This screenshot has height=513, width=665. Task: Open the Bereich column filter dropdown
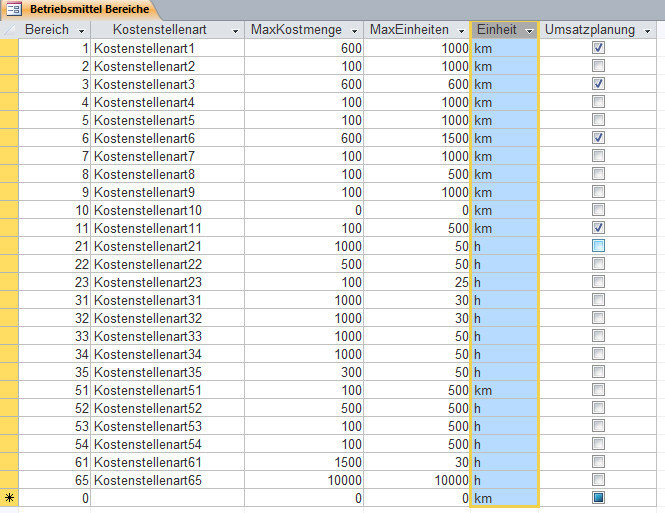coord(81,31)
